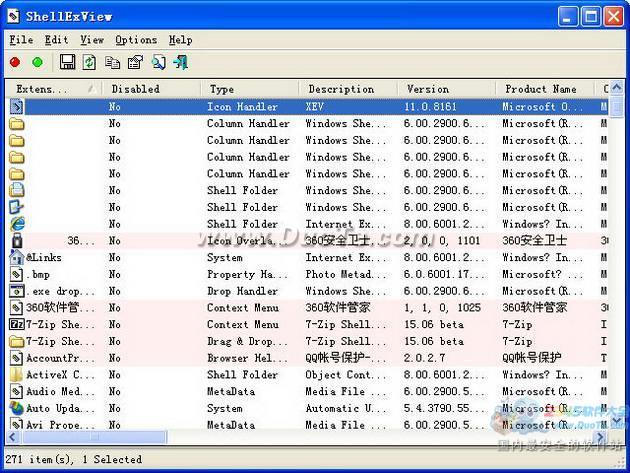Viewport: 630px width, 473px height.
Task: Copy selected items toolbar icon
Action: pyautogui.click(x=112, y=62)
